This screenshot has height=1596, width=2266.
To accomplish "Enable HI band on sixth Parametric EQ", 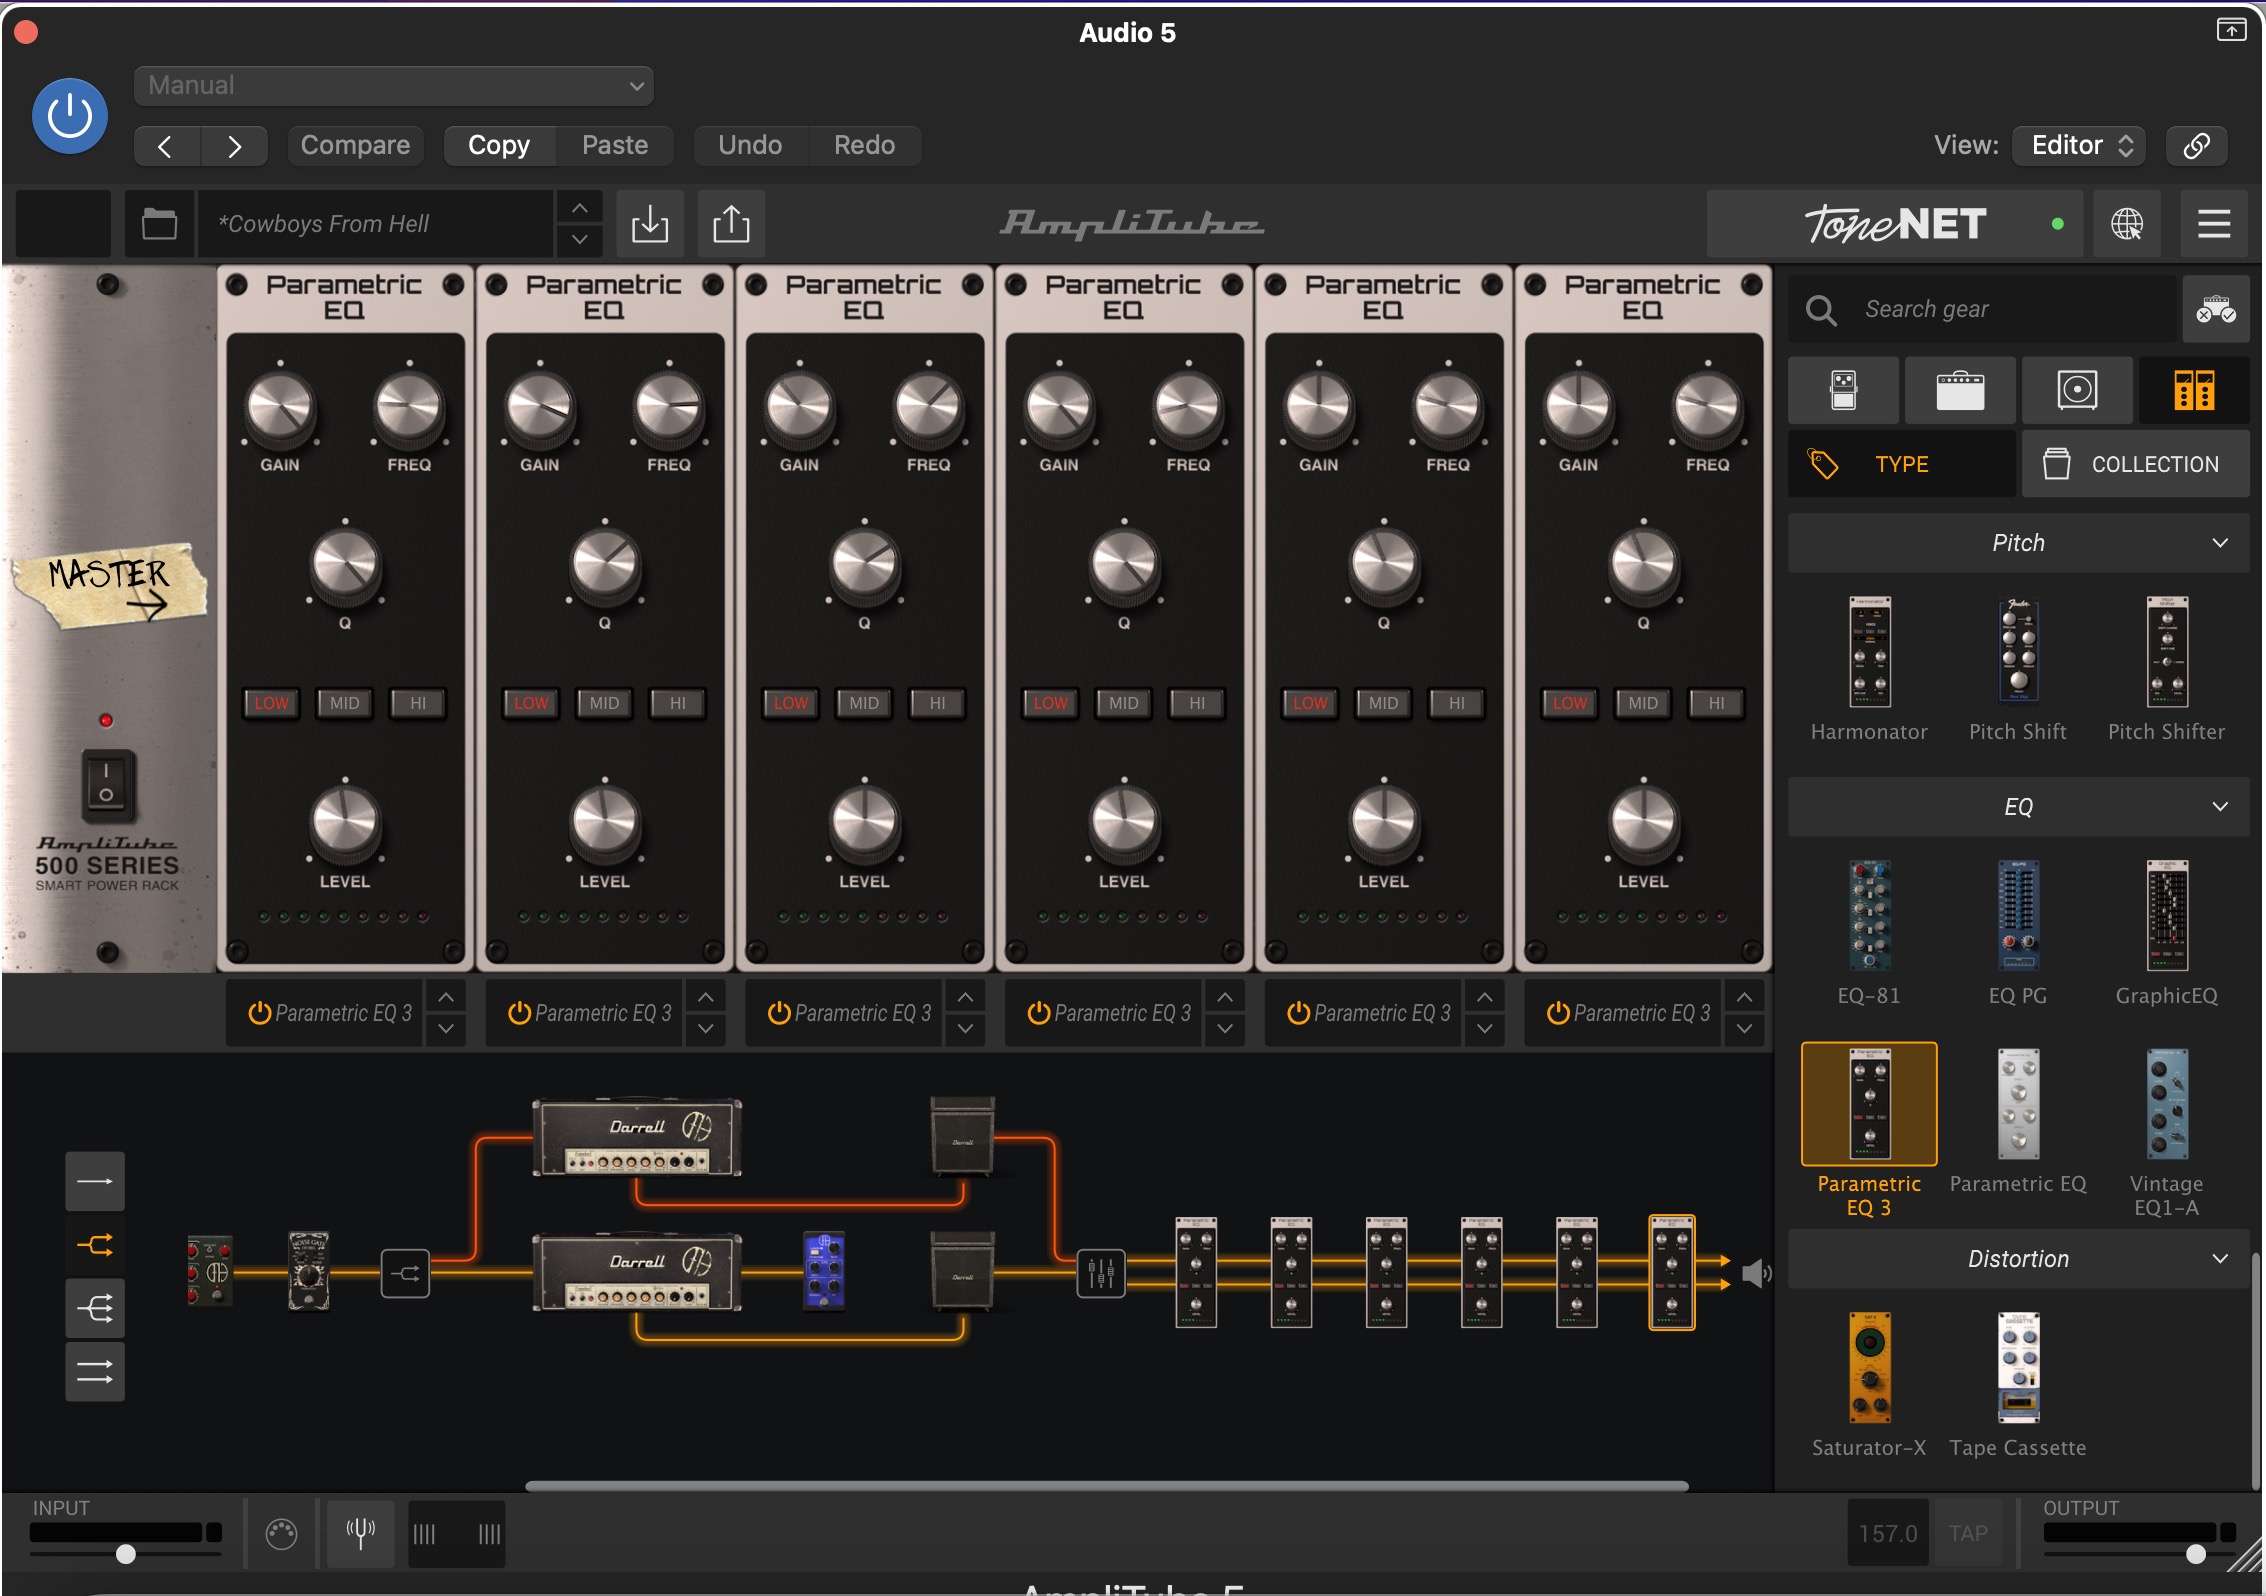I will tap(1716, 703).
